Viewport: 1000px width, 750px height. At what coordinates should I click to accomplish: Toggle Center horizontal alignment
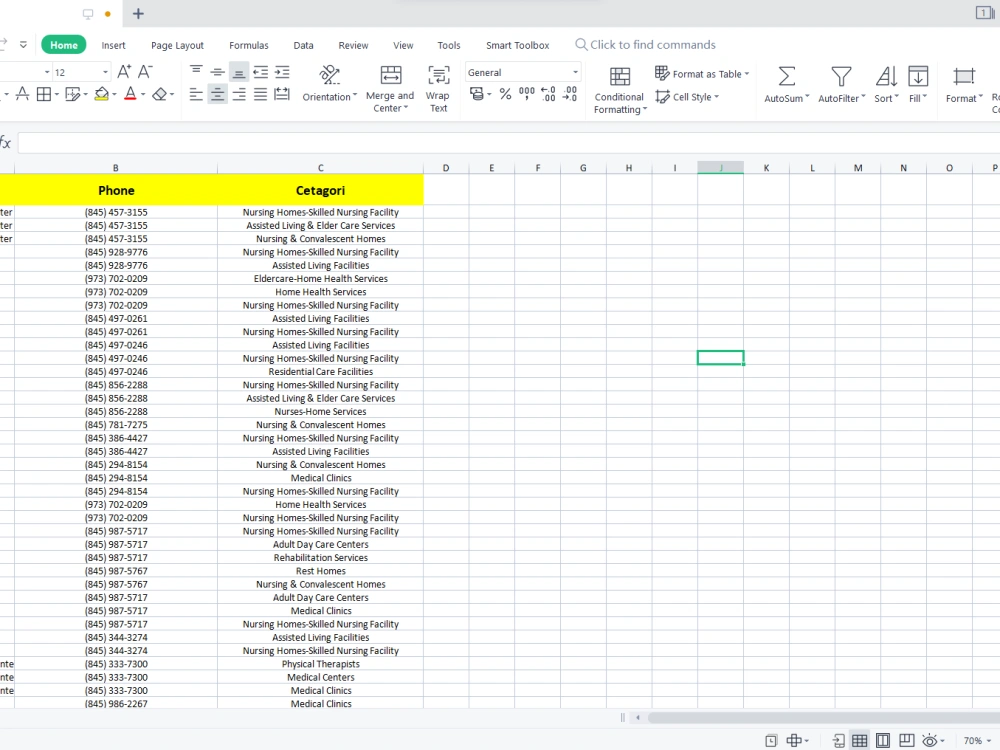pos(217,94)
